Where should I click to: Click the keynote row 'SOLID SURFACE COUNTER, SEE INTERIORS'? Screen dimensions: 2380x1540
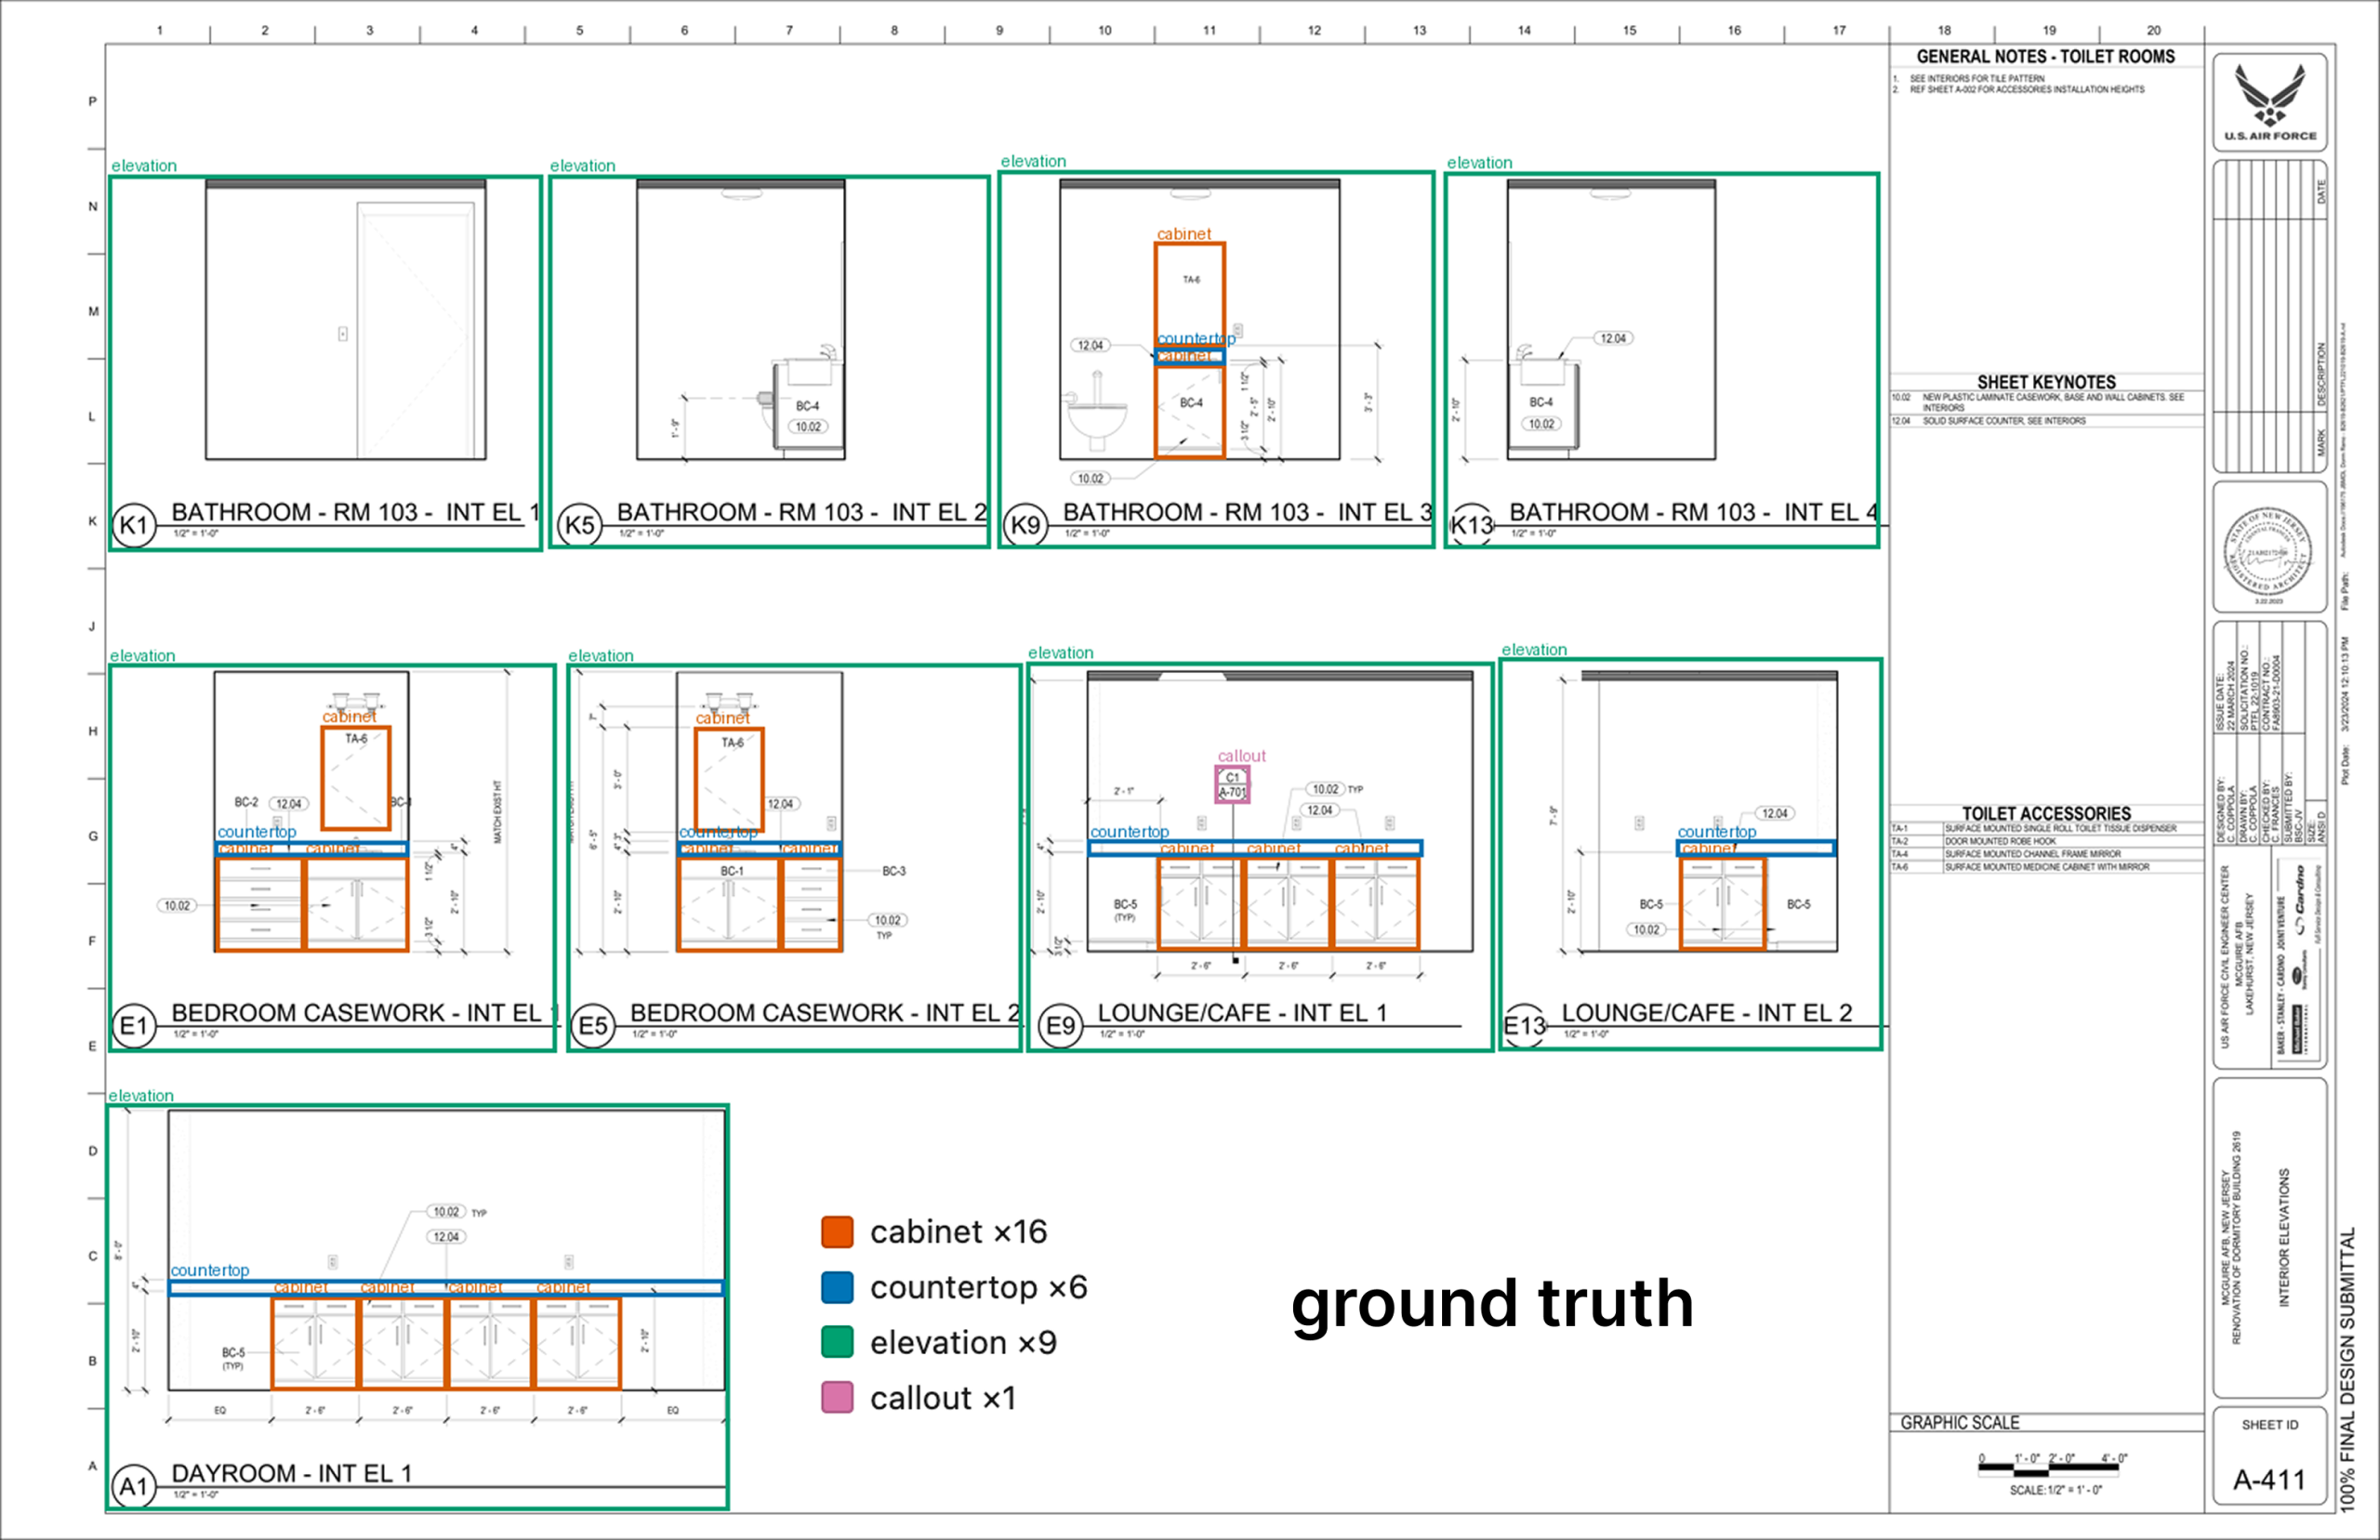tap(2046, 421)
